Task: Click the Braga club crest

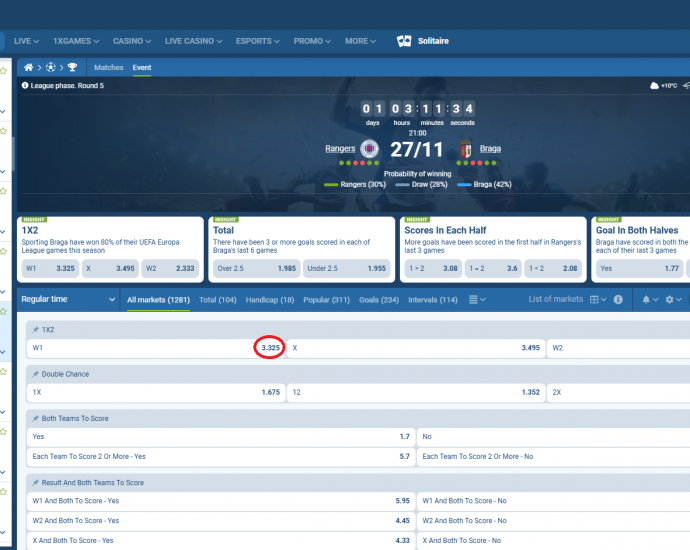Action: (464, 149)
